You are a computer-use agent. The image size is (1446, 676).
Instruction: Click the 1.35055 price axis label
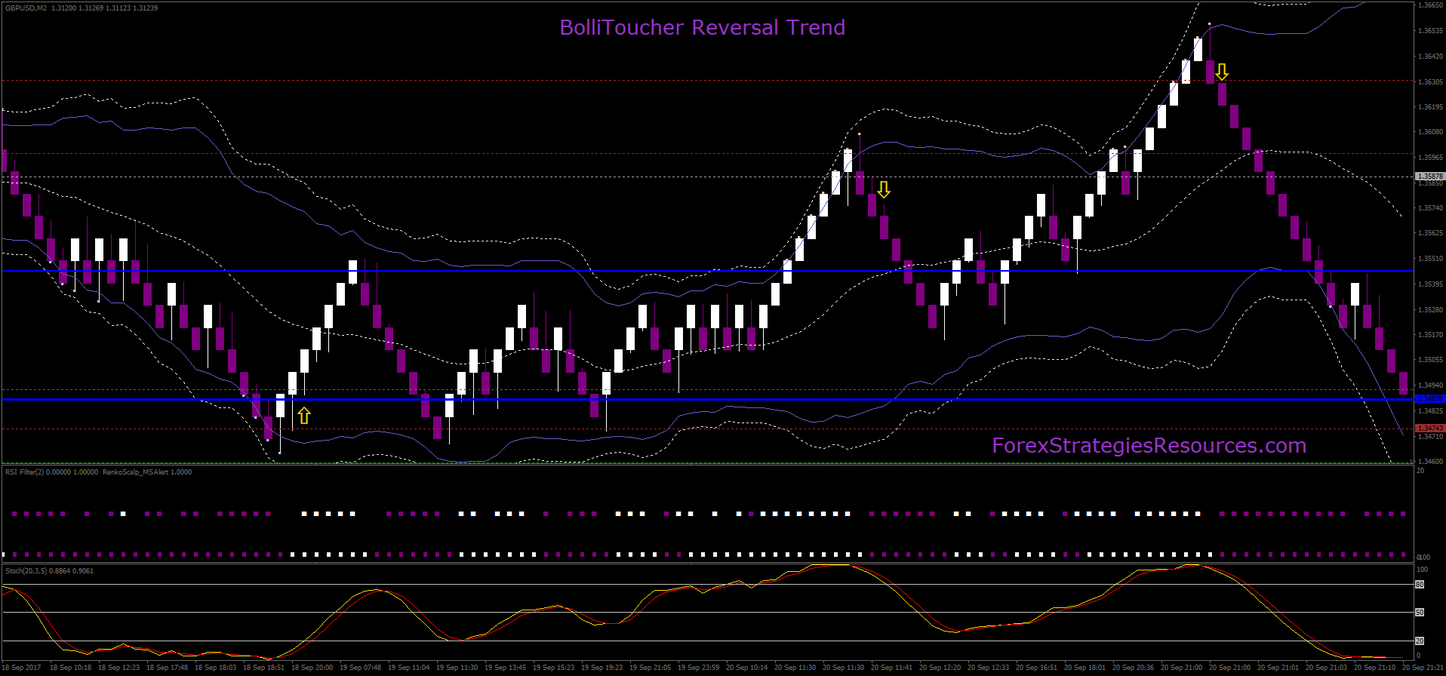1430,360
